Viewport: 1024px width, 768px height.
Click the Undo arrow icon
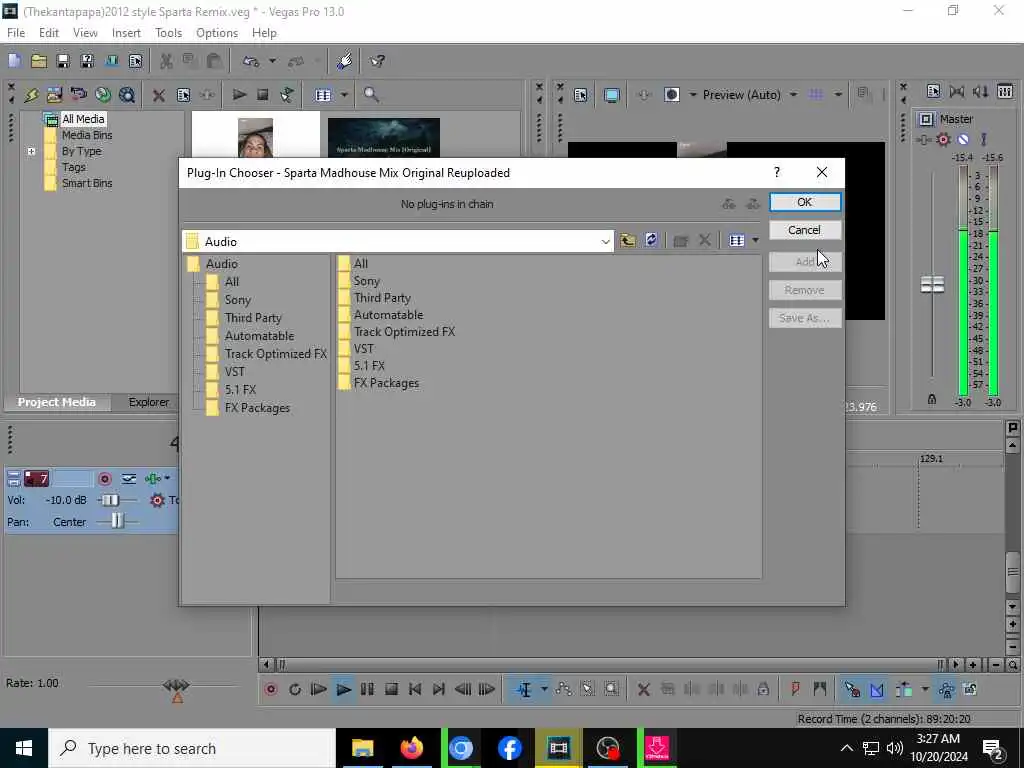point(251,61)
